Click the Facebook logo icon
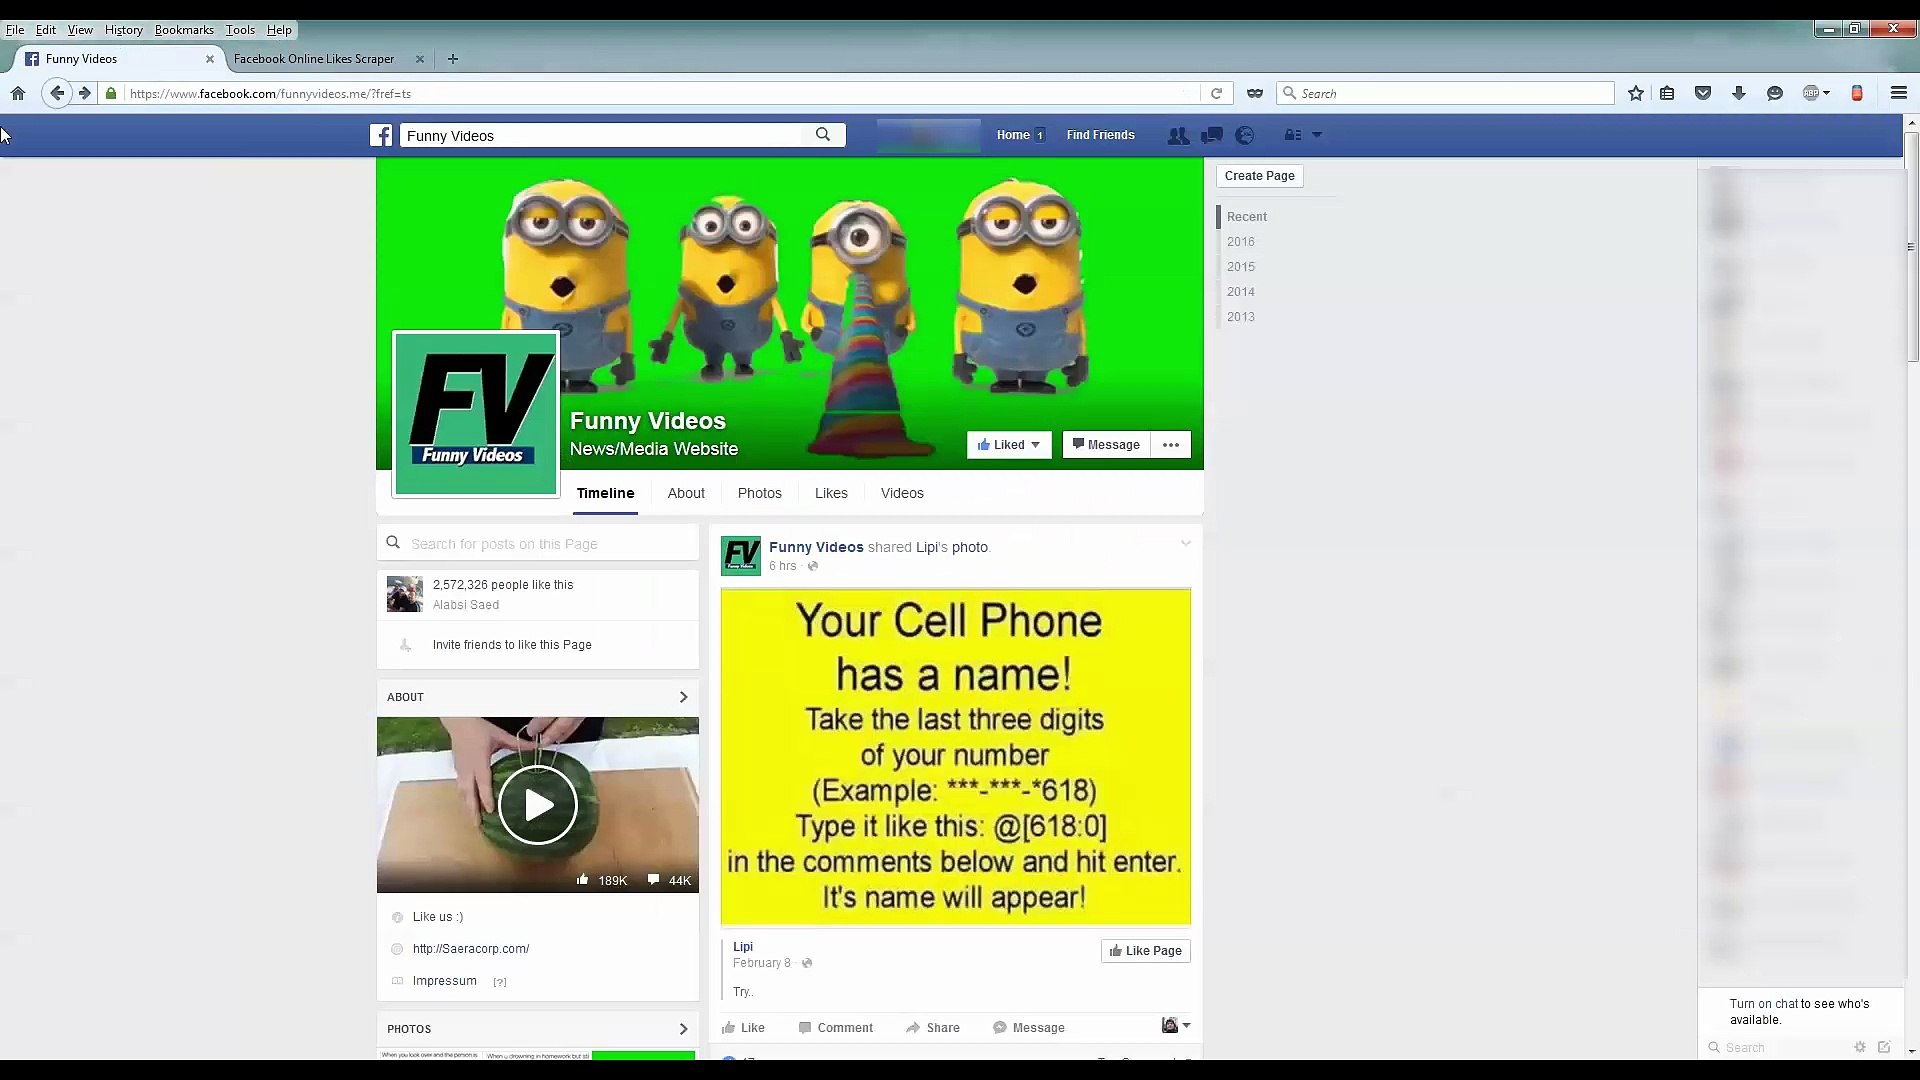This screenshot has width=1920, height=1080. tap(381, 135)
